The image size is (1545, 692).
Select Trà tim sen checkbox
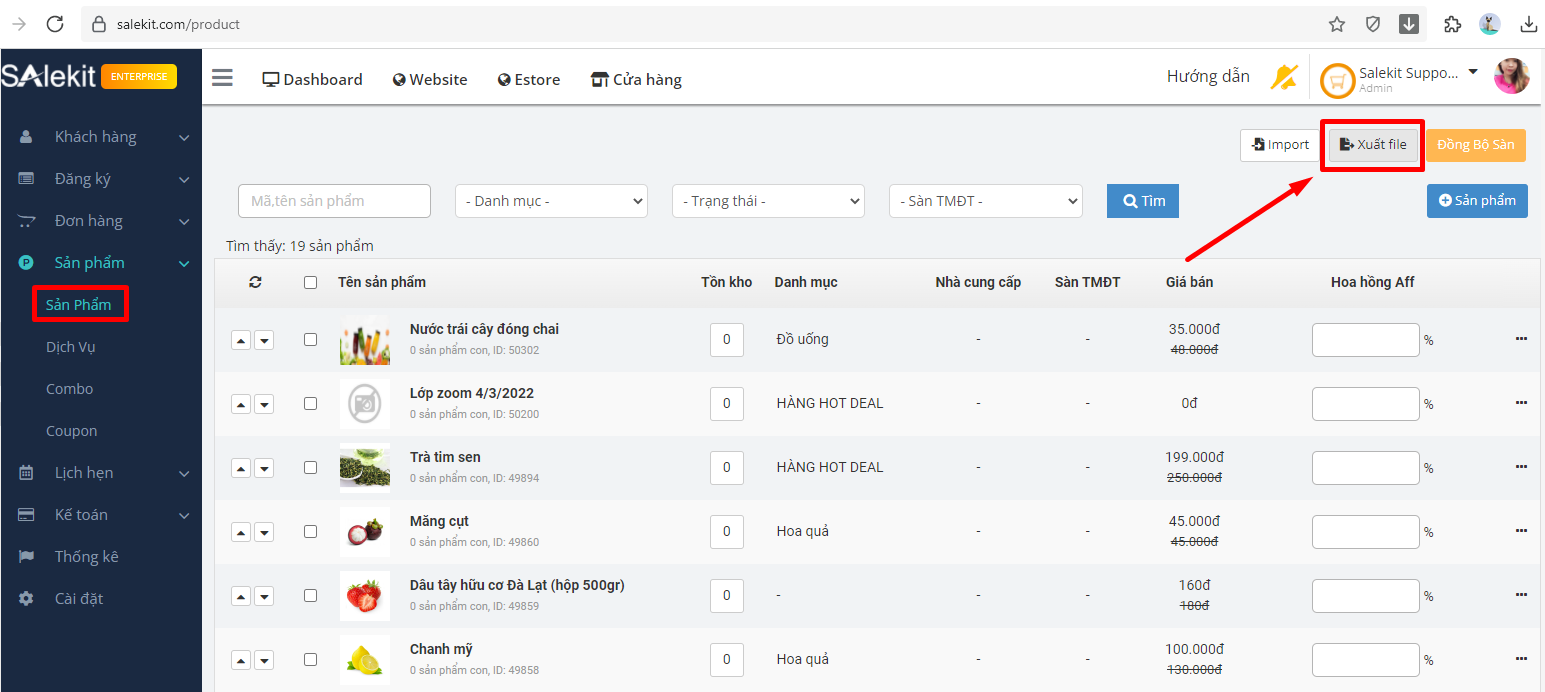click(310, 467)
